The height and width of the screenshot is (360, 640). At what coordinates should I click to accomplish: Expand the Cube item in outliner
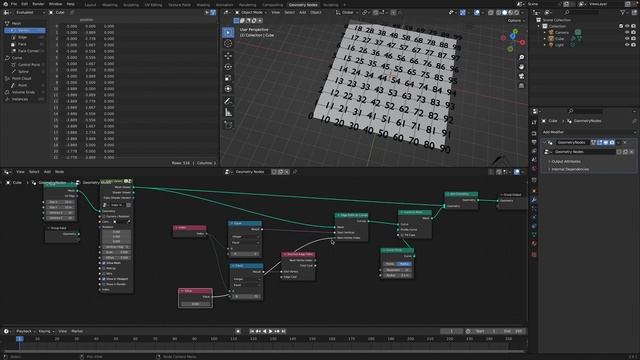pos(544,39)
